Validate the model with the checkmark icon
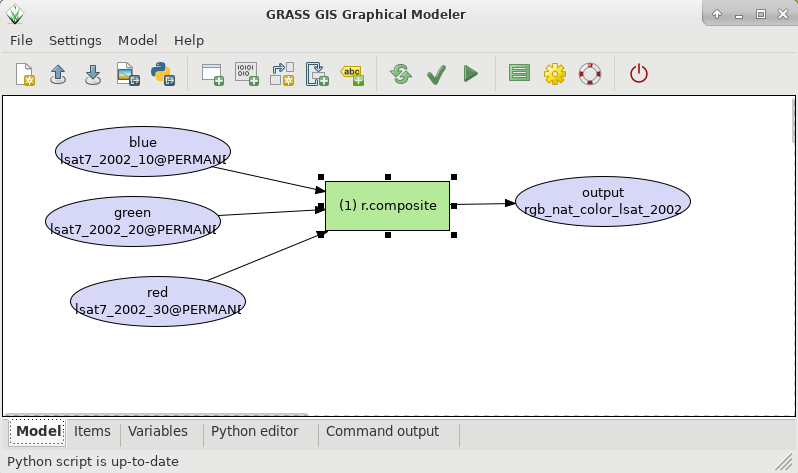 (436, 74)
